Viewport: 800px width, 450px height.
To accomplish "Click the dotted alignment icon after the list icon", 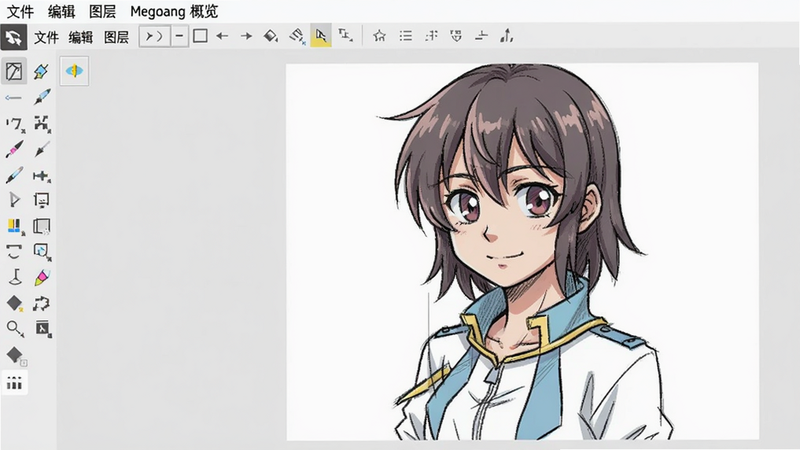I will 432,36.
